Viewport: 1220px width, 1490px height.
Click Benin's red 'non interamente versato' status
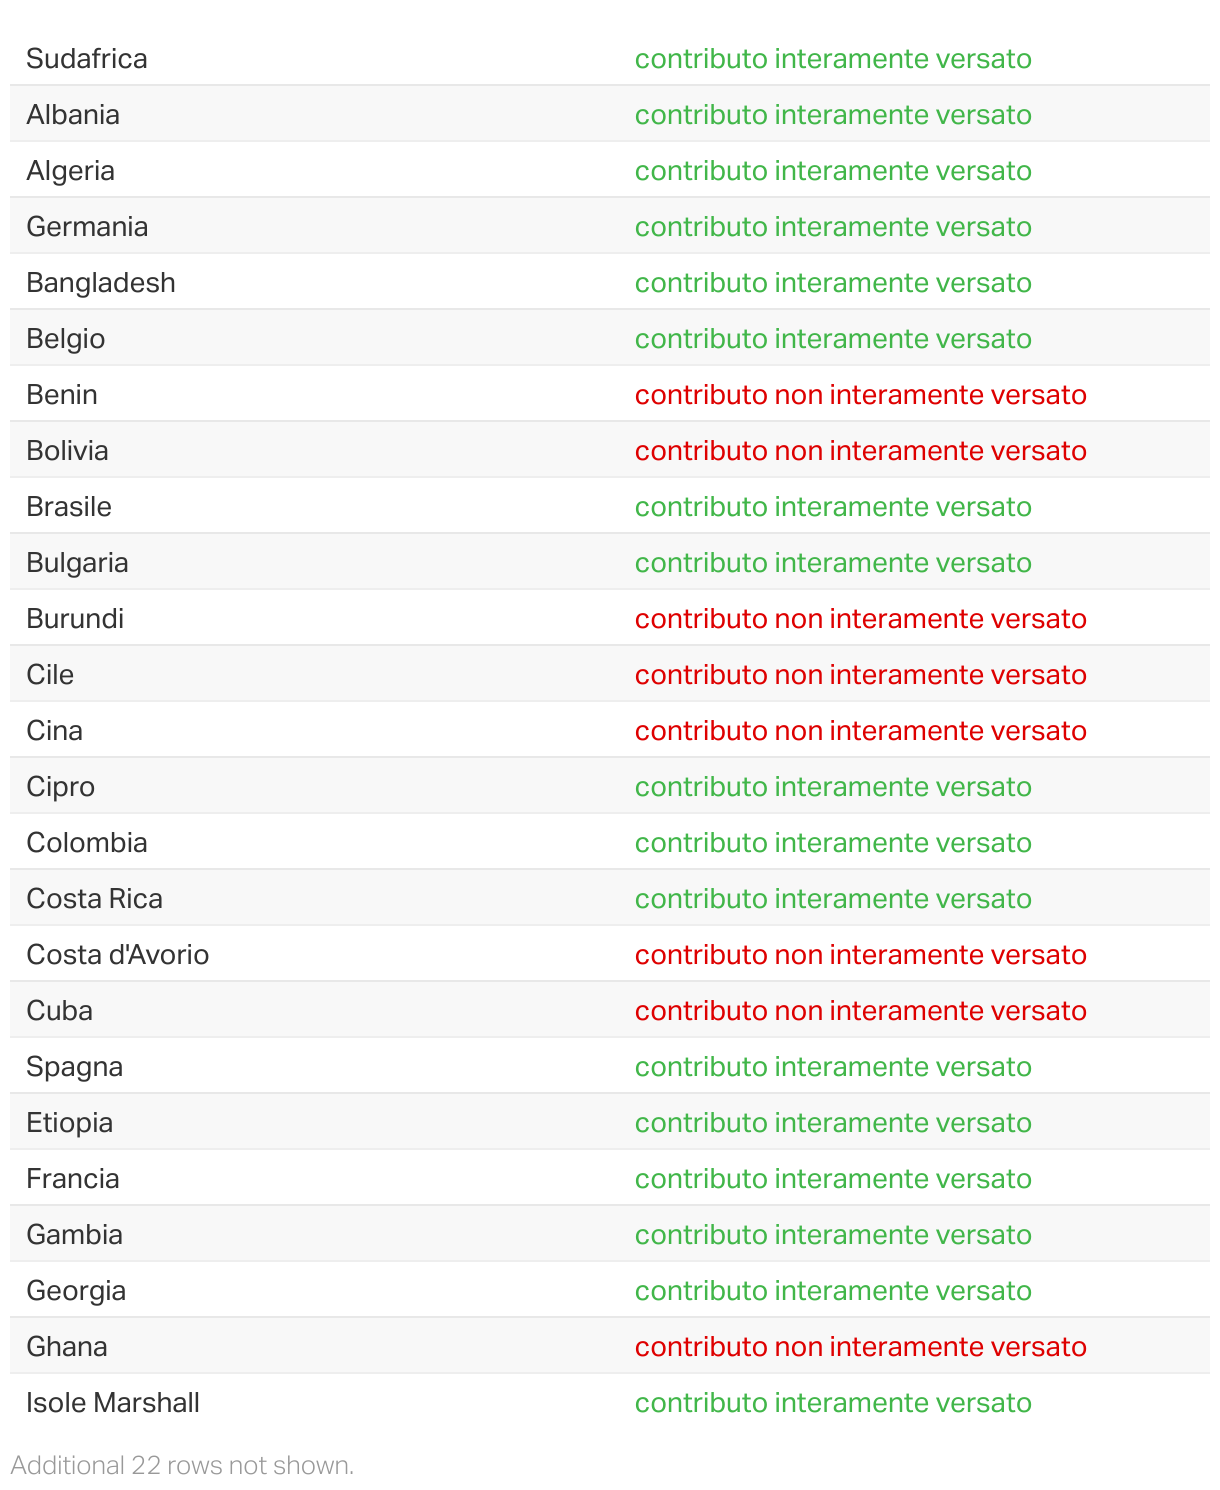[860, 395]
